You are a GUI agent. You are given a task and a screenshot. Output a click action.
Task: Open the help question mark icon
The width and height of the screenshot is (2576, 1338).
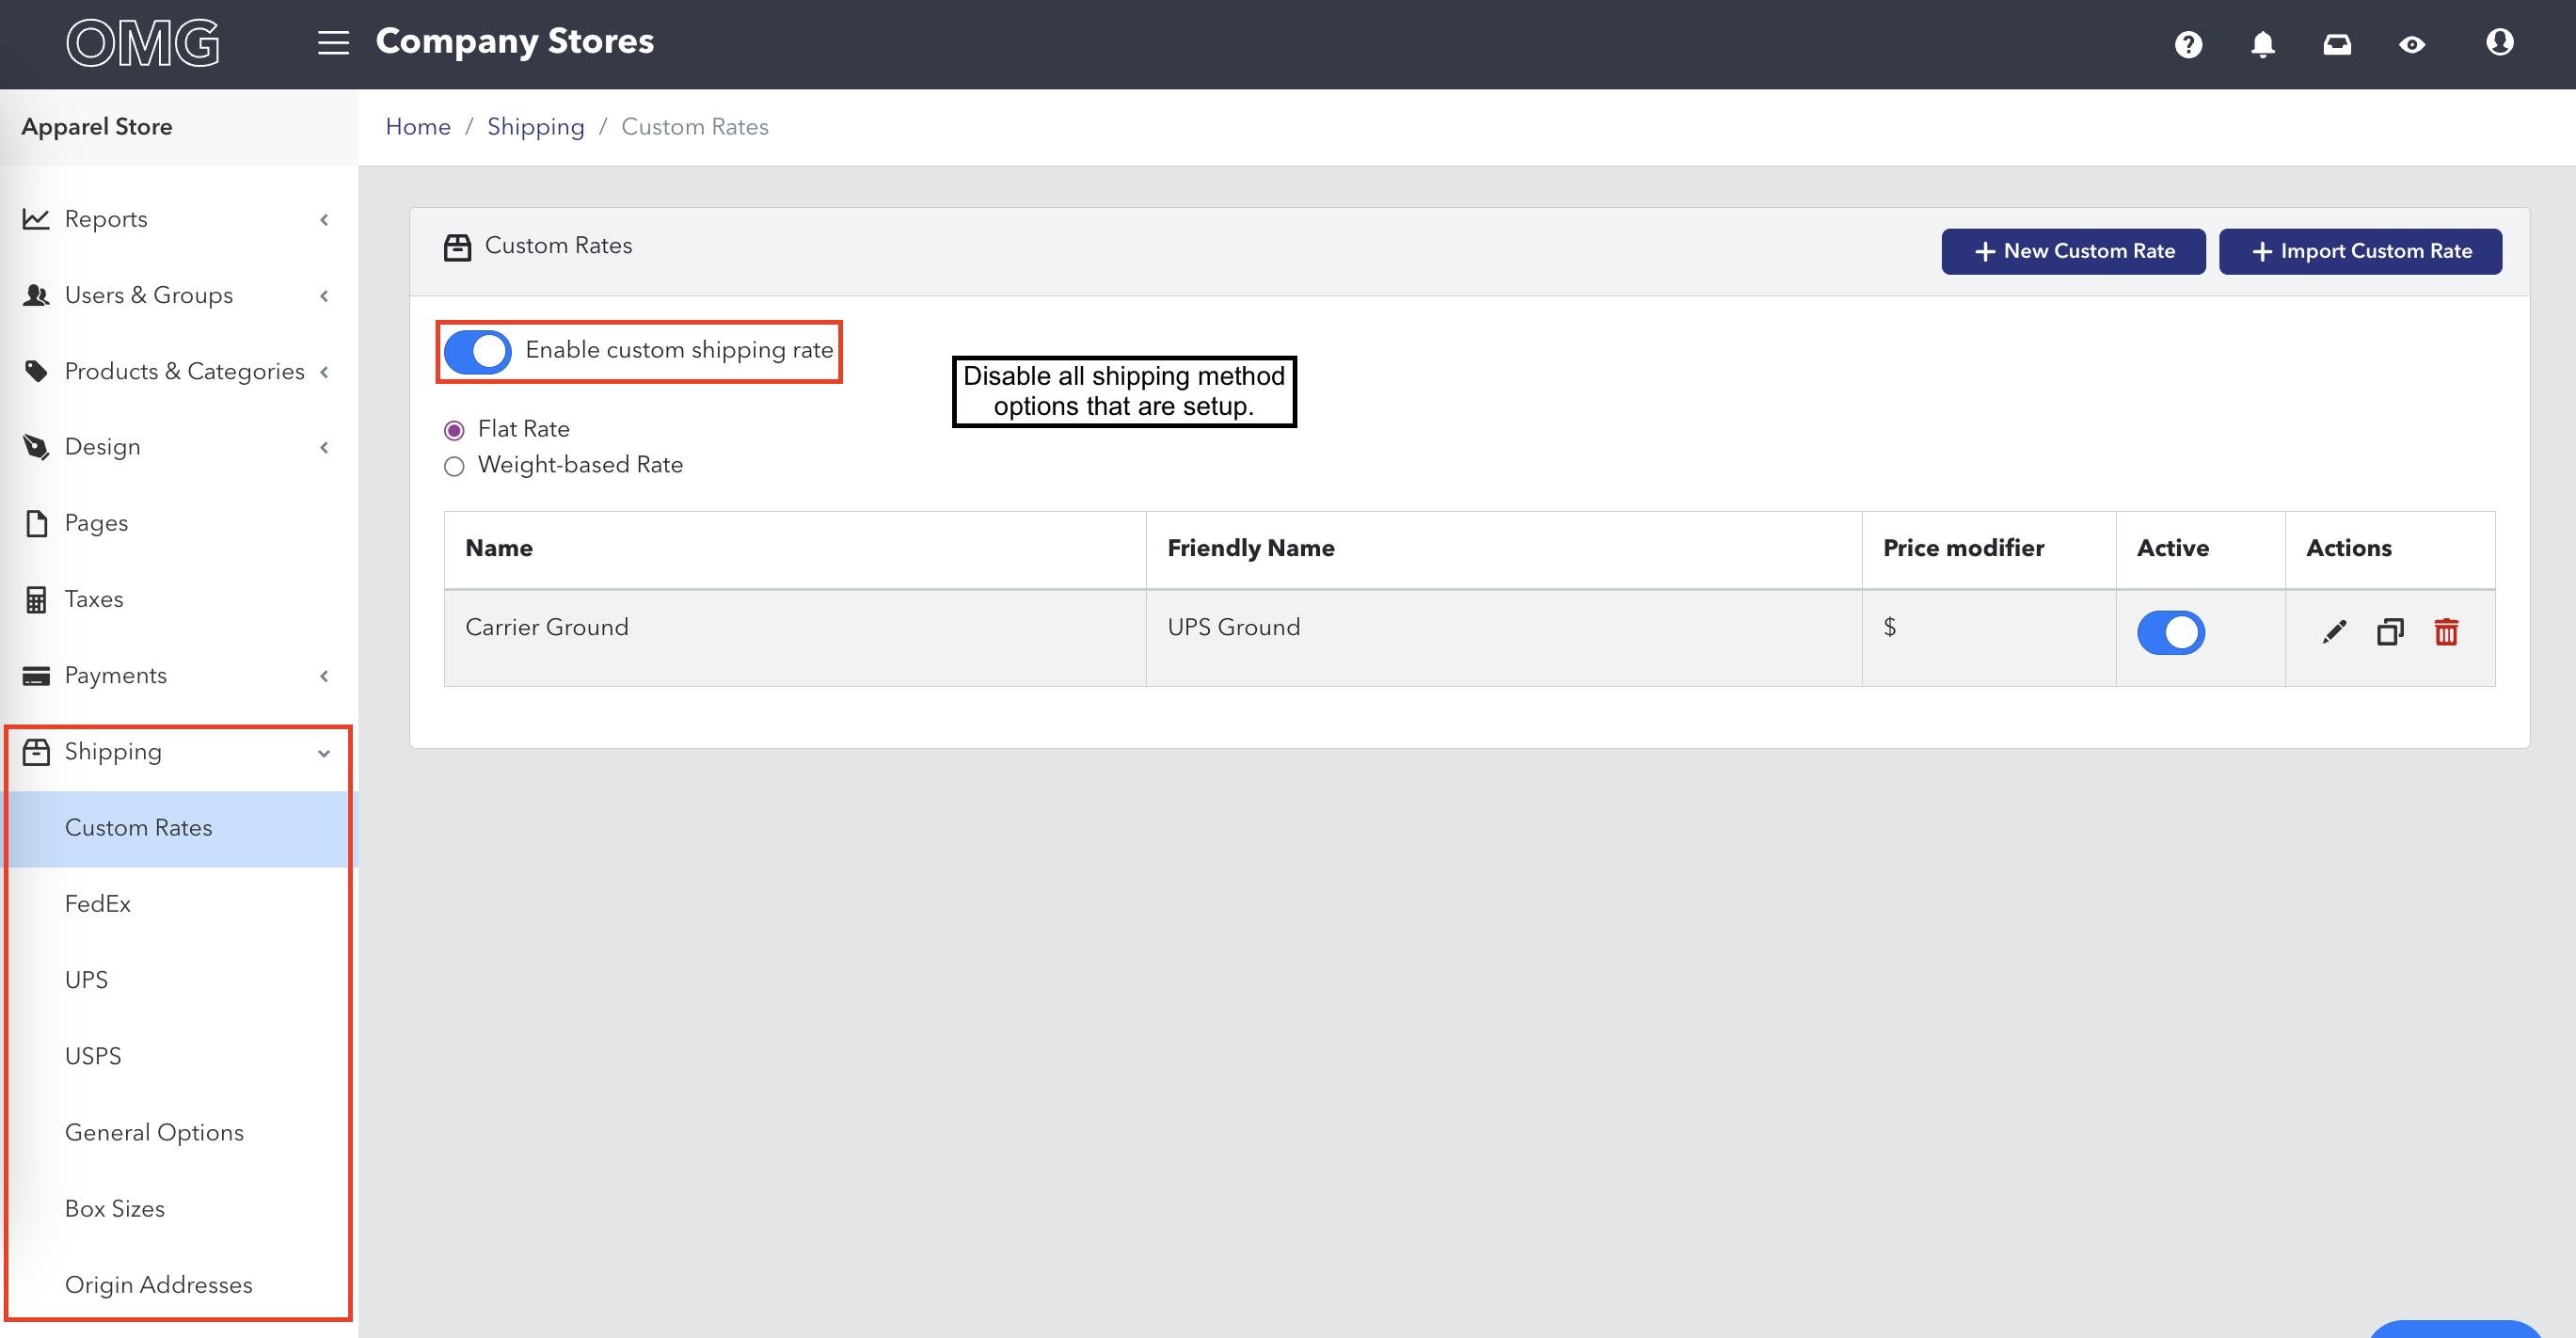pyautogui.click(x=2188, y=44)
